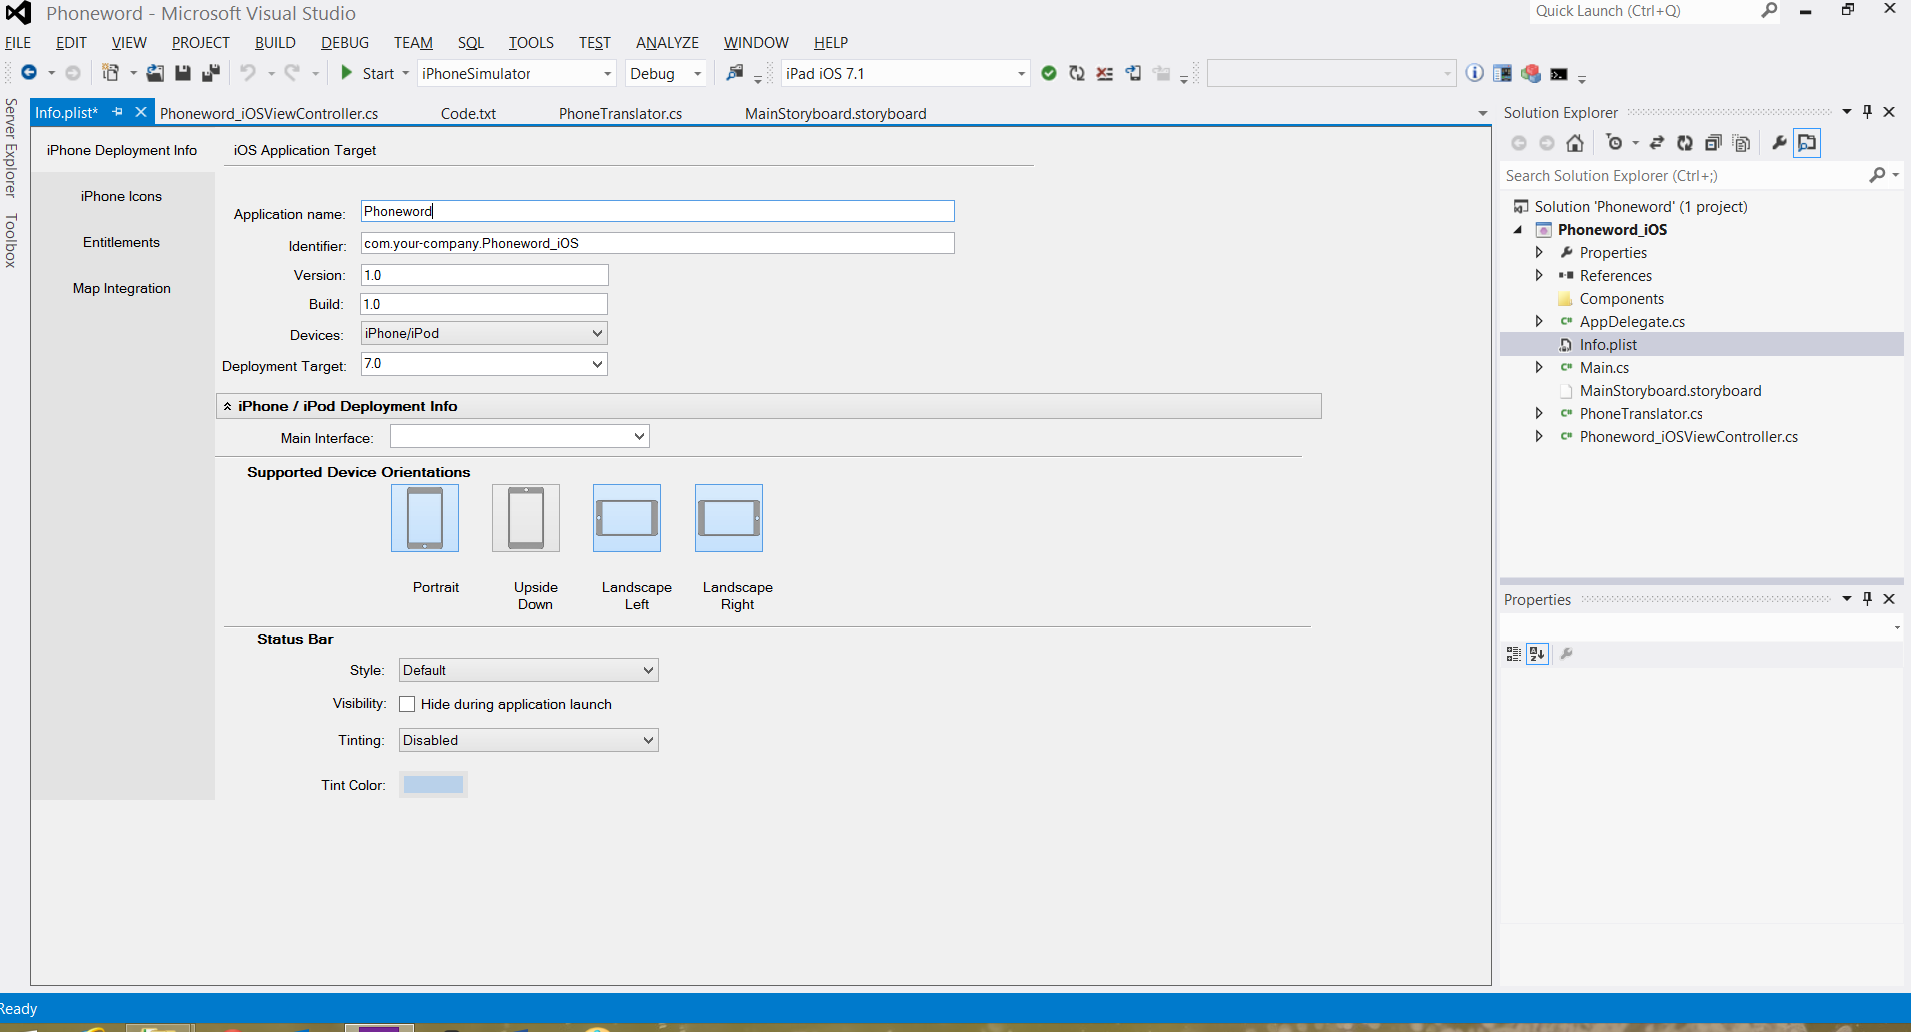
Task: Select Map Integration in the left sidebar
Action: coord(121,289)
